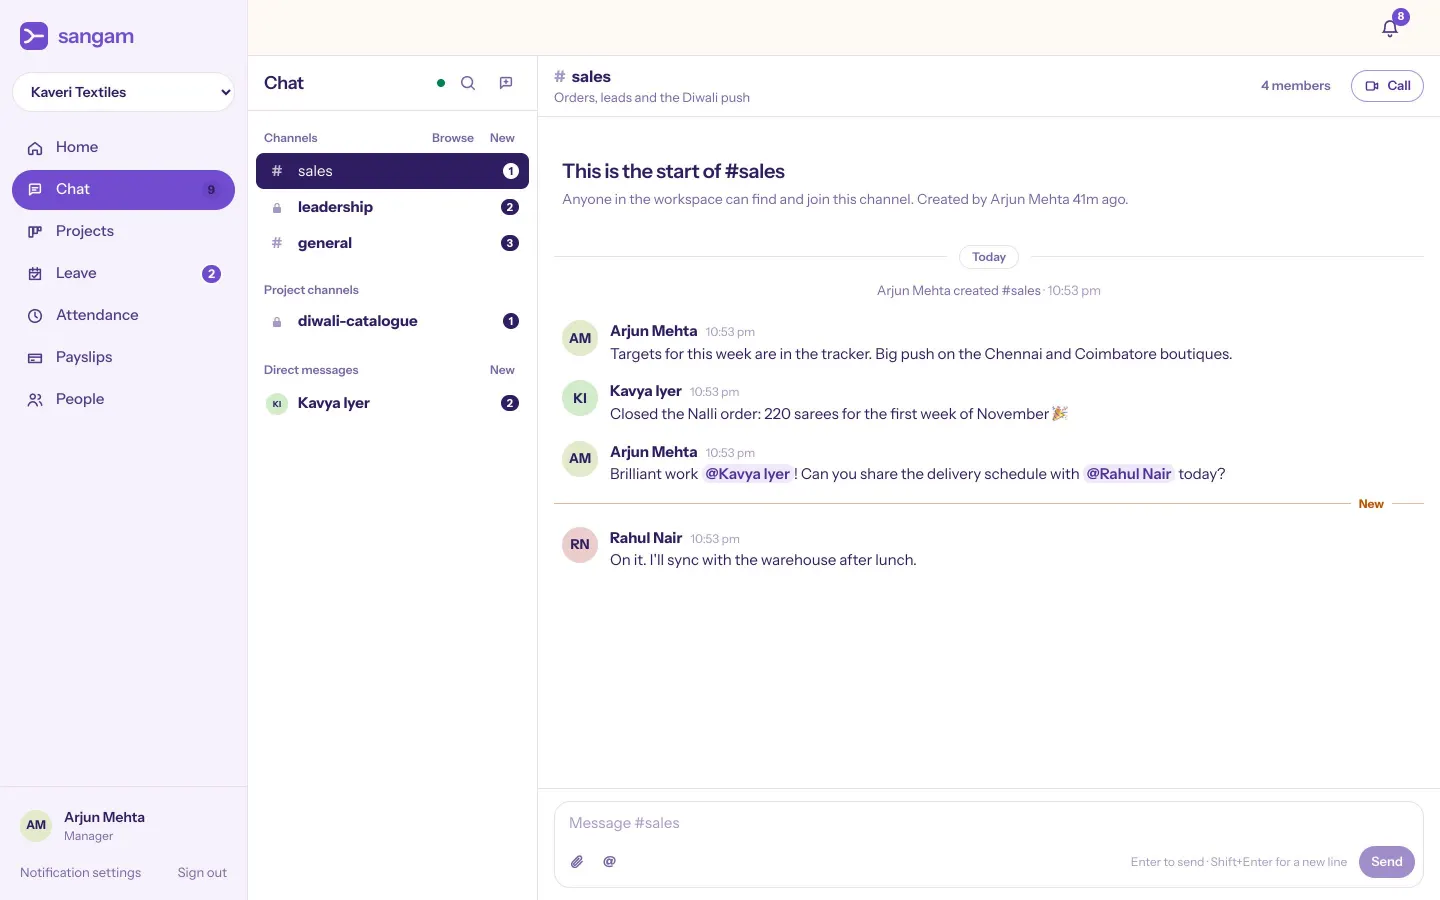Start a new direct message
Viewport: 1440px width, 900px height.
pyautogui.click(x=502, y=370)
